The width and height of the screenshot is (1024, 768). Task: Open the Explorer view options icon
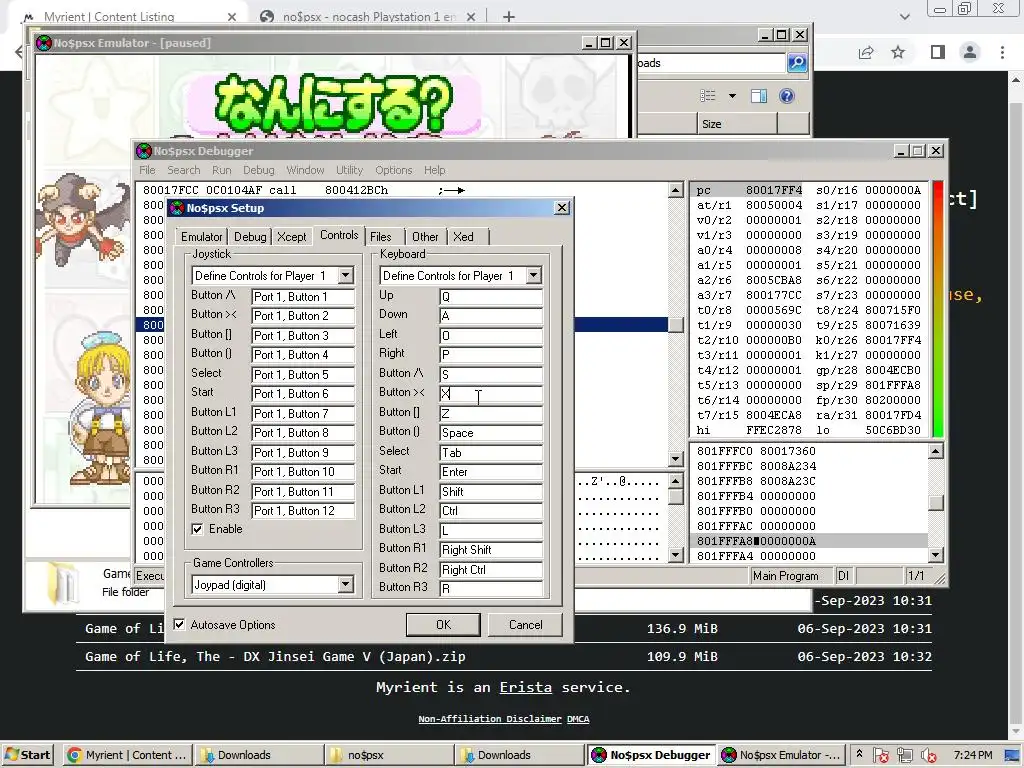pos(708,96)
